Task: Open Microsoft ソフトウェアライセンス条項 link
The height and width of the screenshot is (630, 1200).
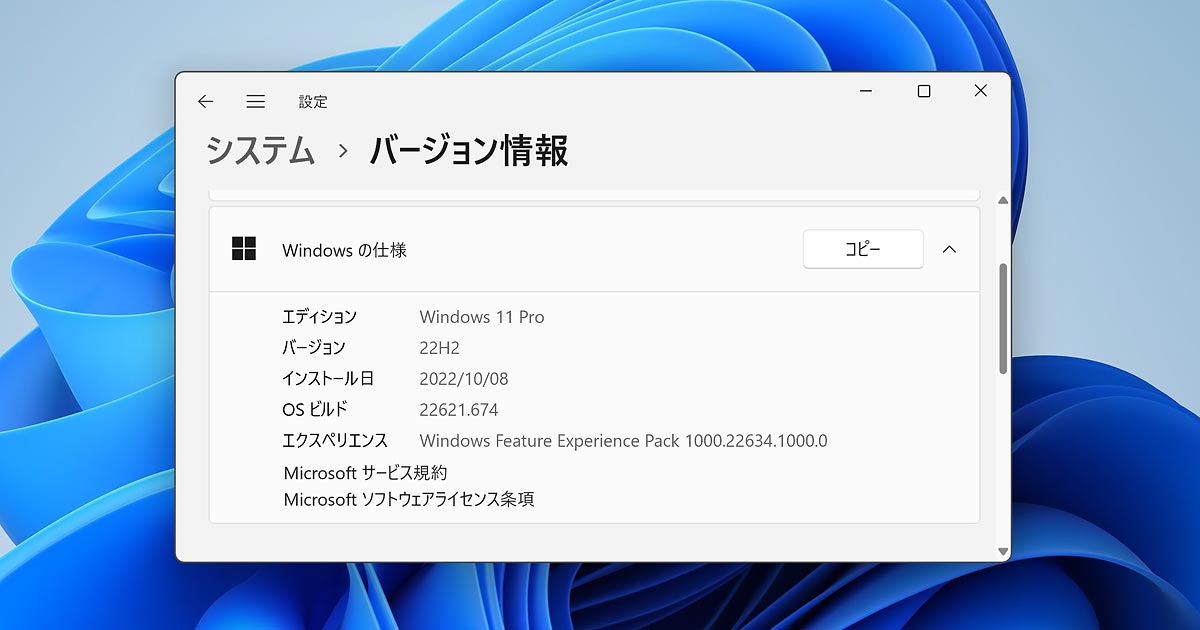Action: pyautogui.click(x=409, y=499)
